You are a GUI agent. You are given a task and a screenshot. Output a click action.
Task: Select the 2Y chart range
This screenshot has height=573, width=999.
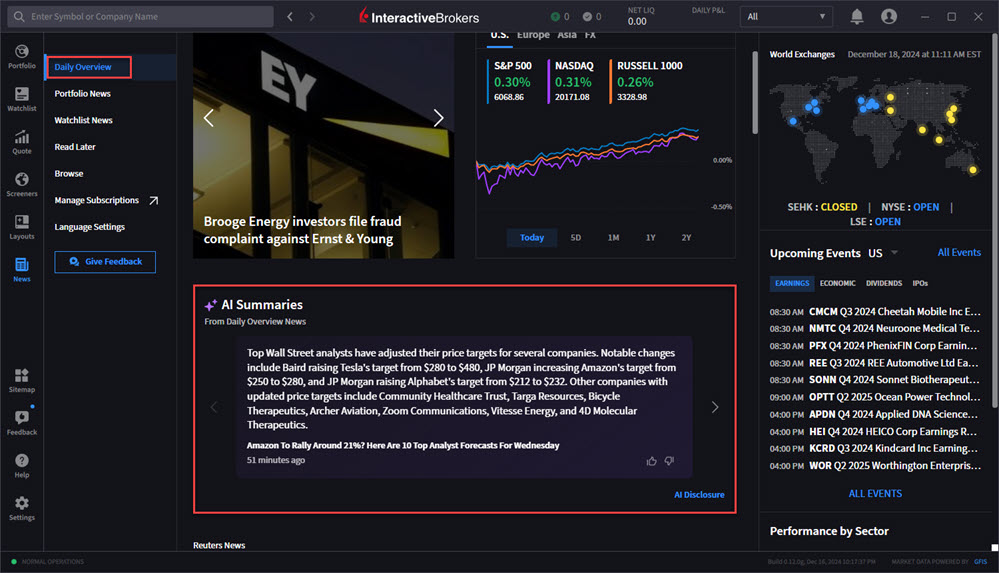point(686,238)
